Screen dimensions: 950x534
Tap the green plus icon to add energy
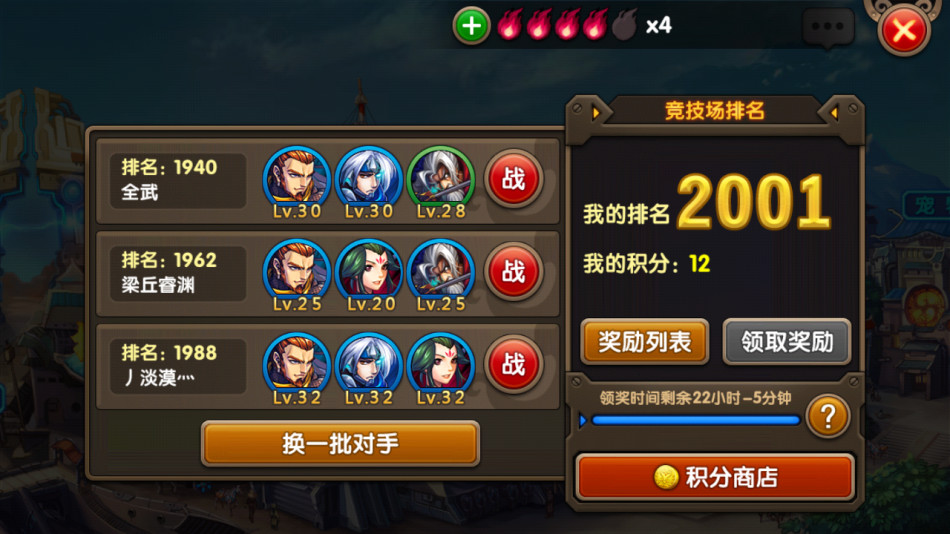pyautogui.click(x=471, y=26)
